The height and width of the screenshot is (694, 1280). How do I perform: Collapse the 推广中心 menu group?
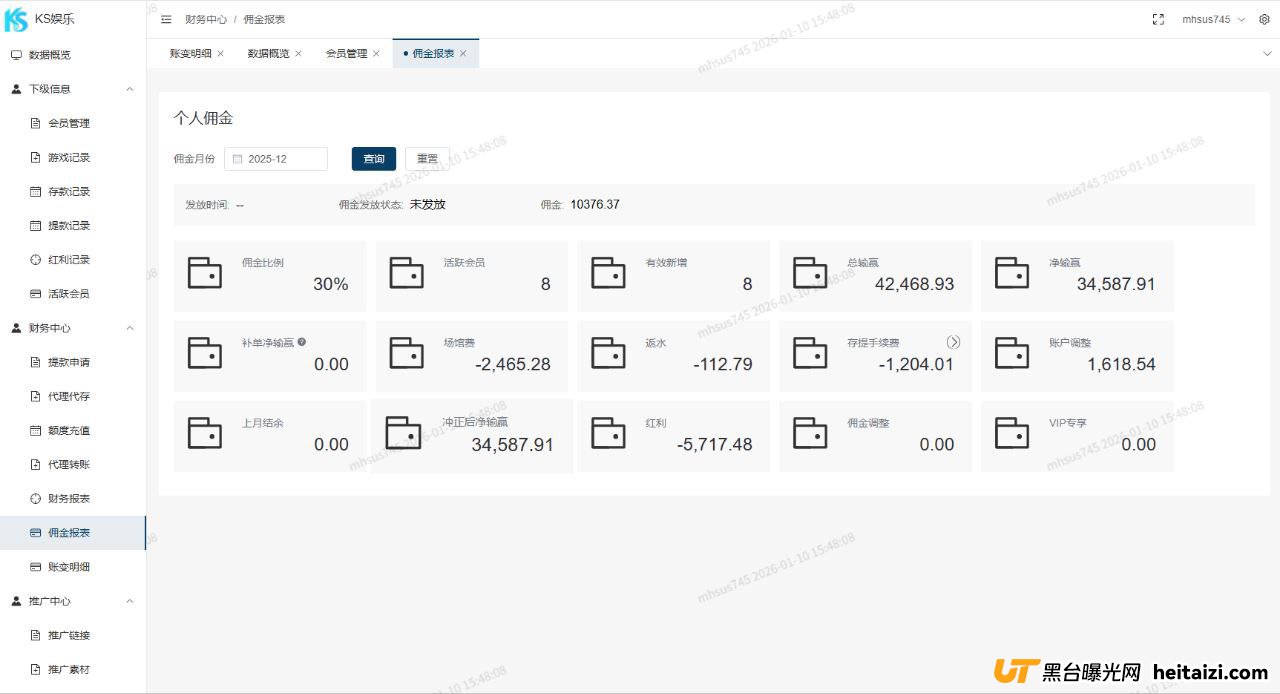click(x=73, y=601)
